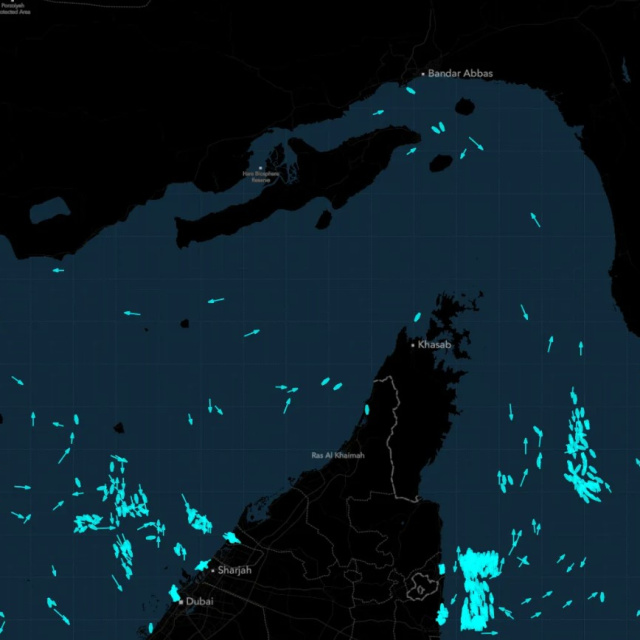Screen dimensions: 640x640
Task: Click the large dense vessel cluster off Fujairah
Action: tap(476, 585)
